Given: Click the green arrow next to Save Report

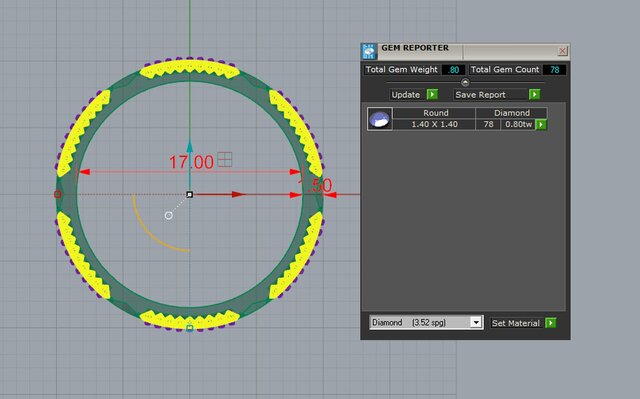Looking at the screenshot, I should 534,95.
